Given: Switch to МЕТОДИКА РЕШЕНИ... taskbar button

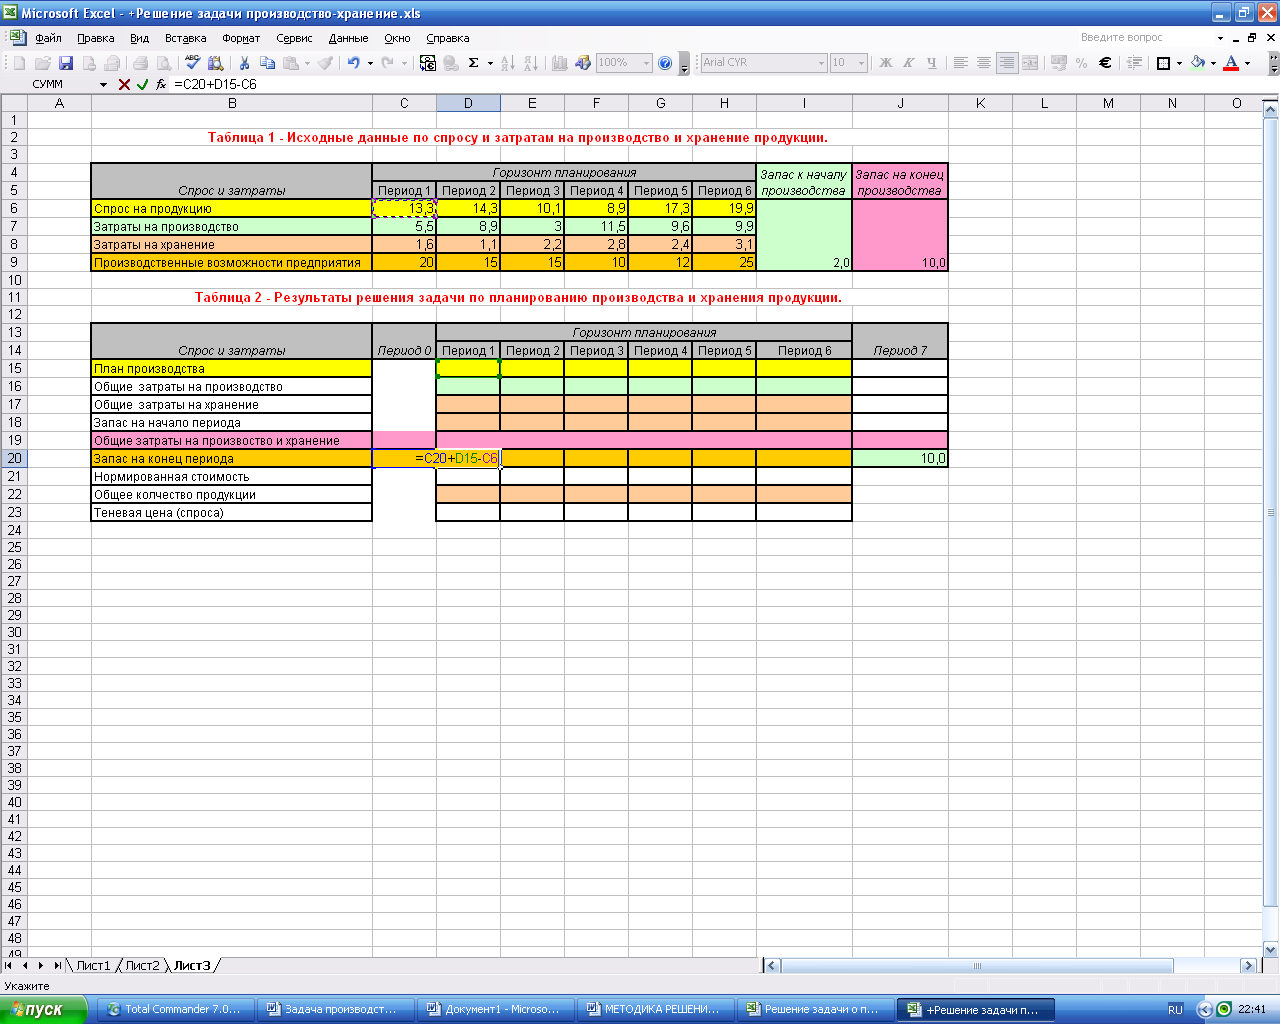Looking at the screenshot, I should tap(655, 1009).
